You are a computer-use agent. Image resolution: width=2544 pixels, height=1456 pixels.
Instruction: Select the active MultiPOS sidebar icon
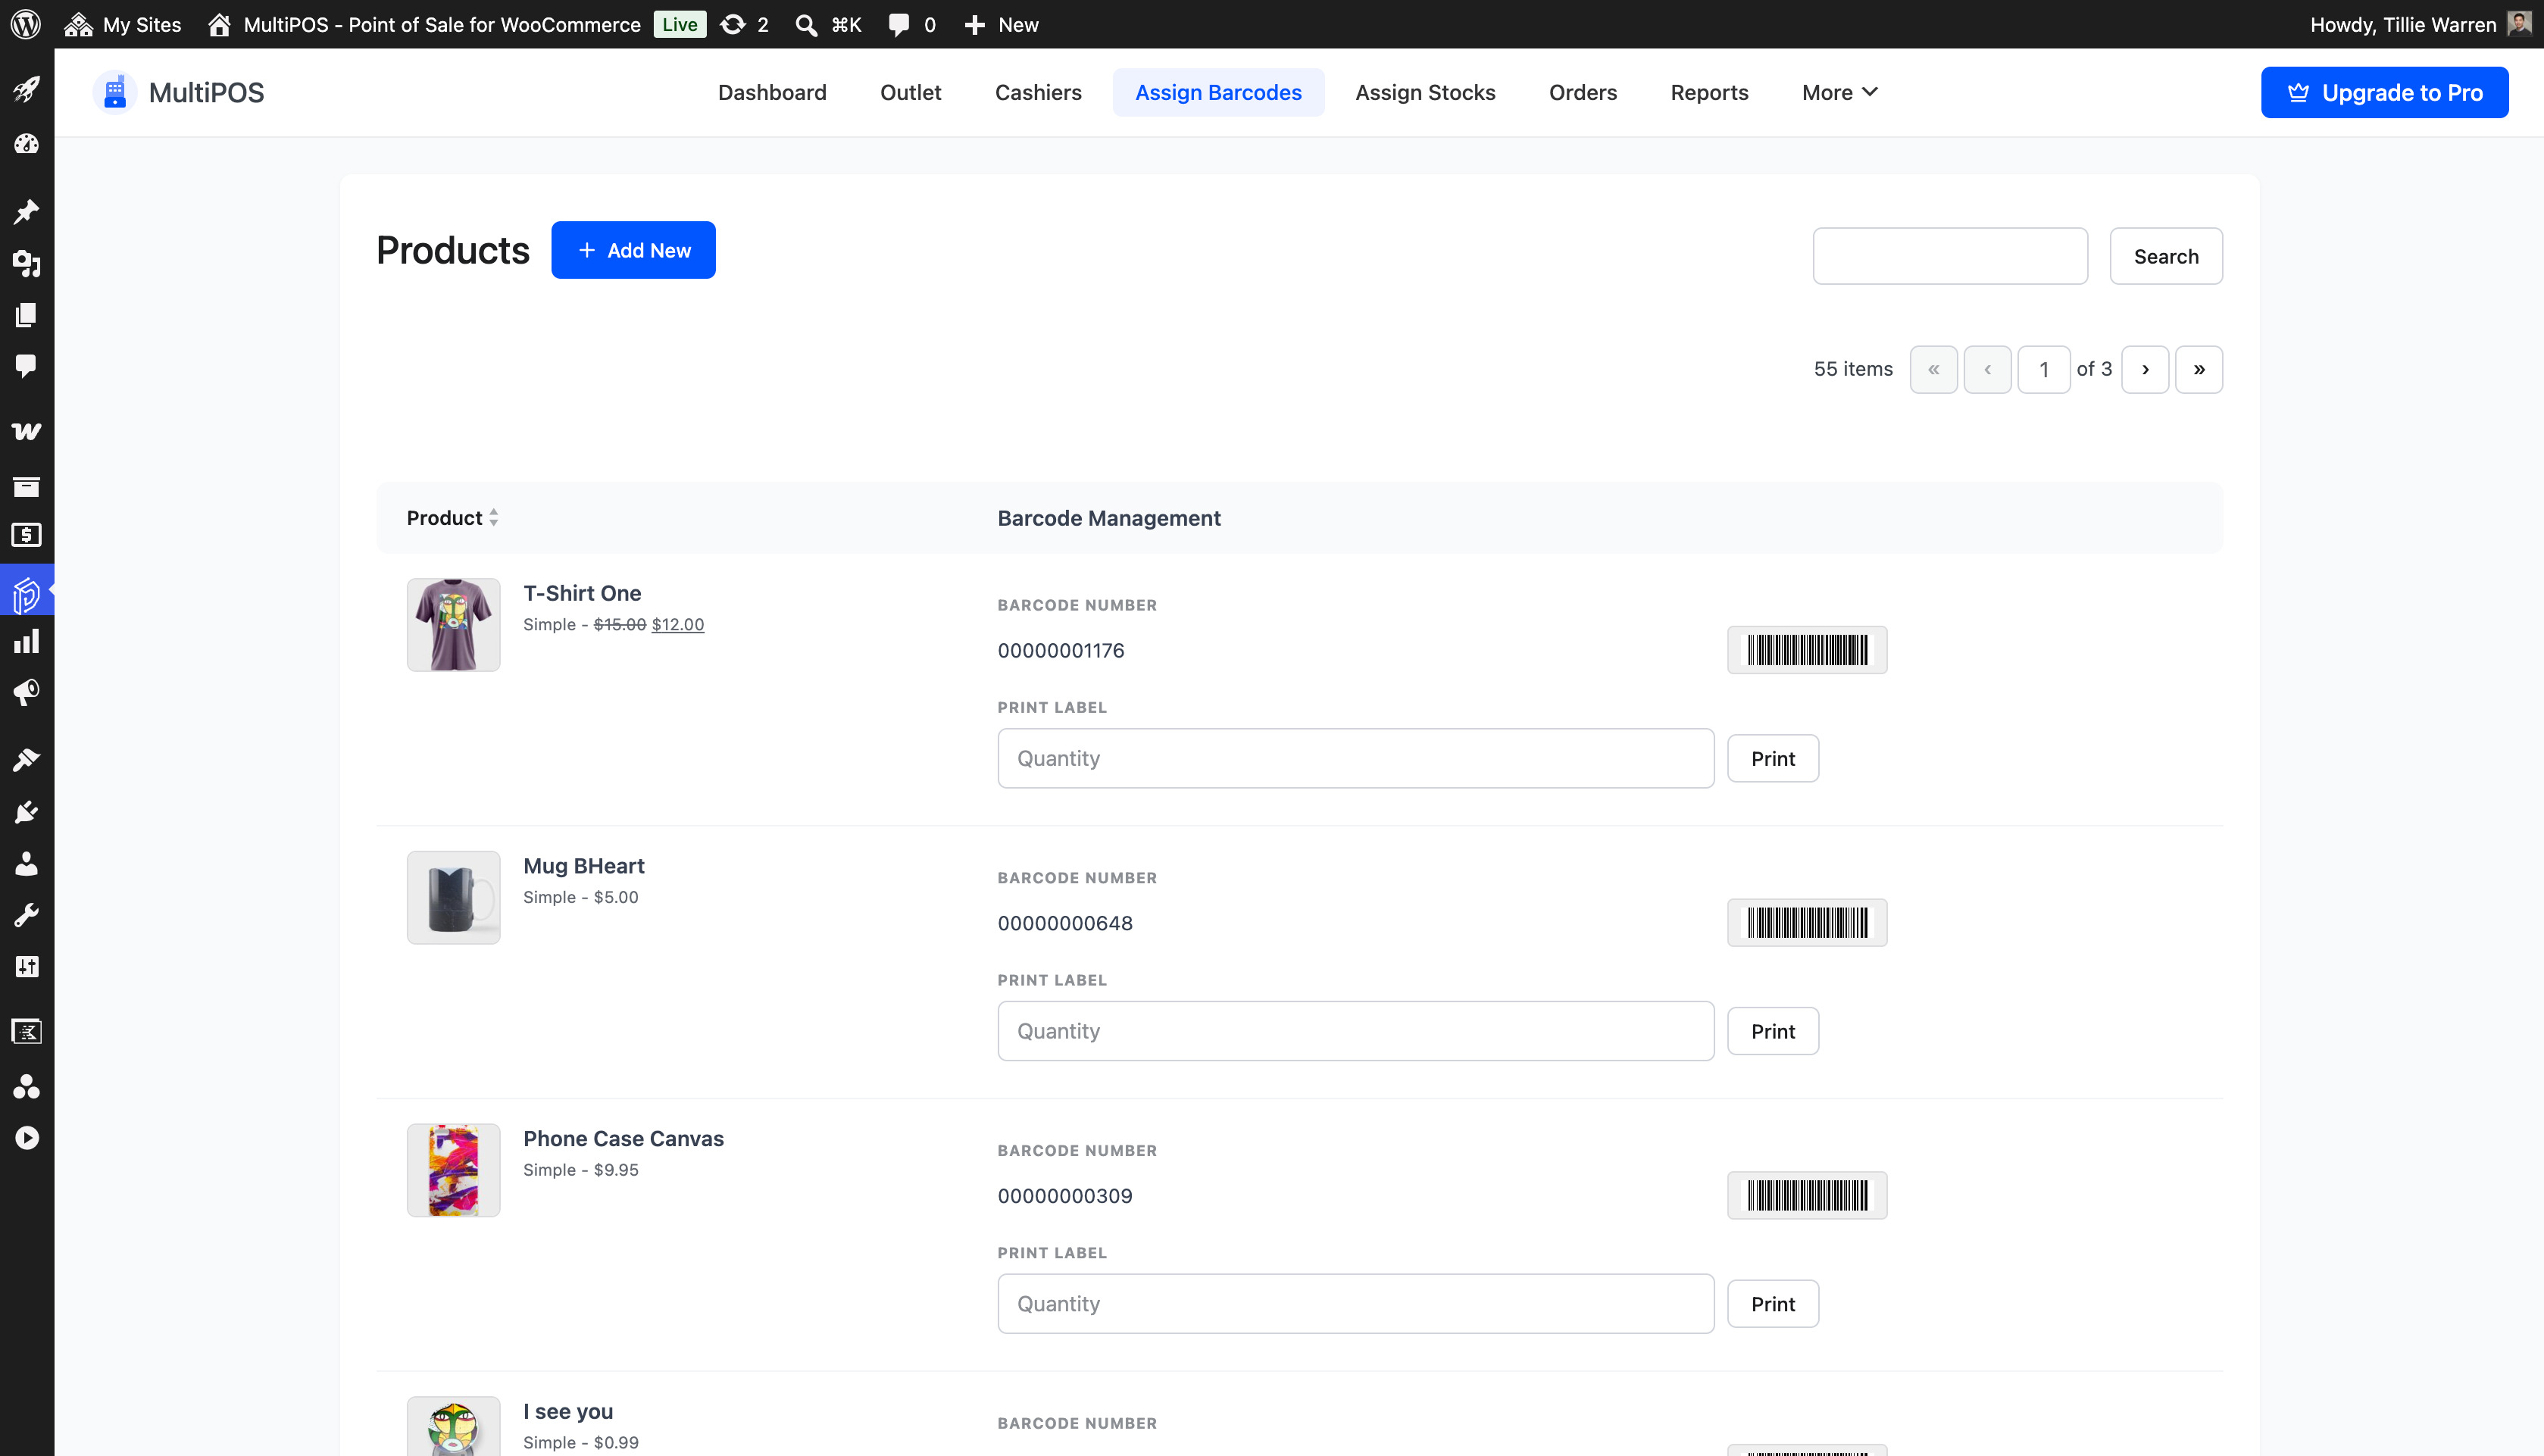(x=27, y=595)
